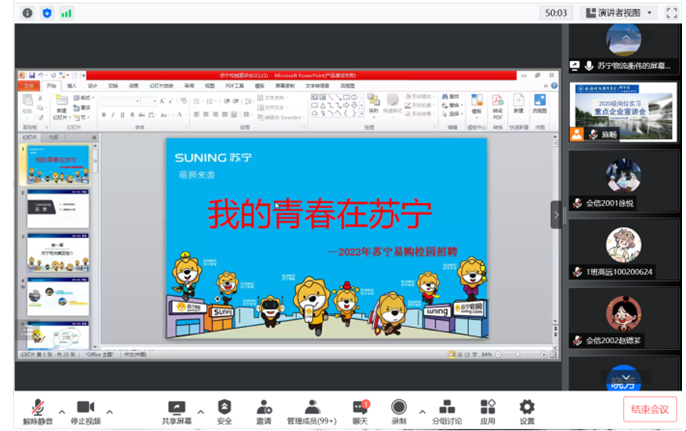Click the 共享屏幕 share screen icon
The image size is (686, 431).
(177, 409)
